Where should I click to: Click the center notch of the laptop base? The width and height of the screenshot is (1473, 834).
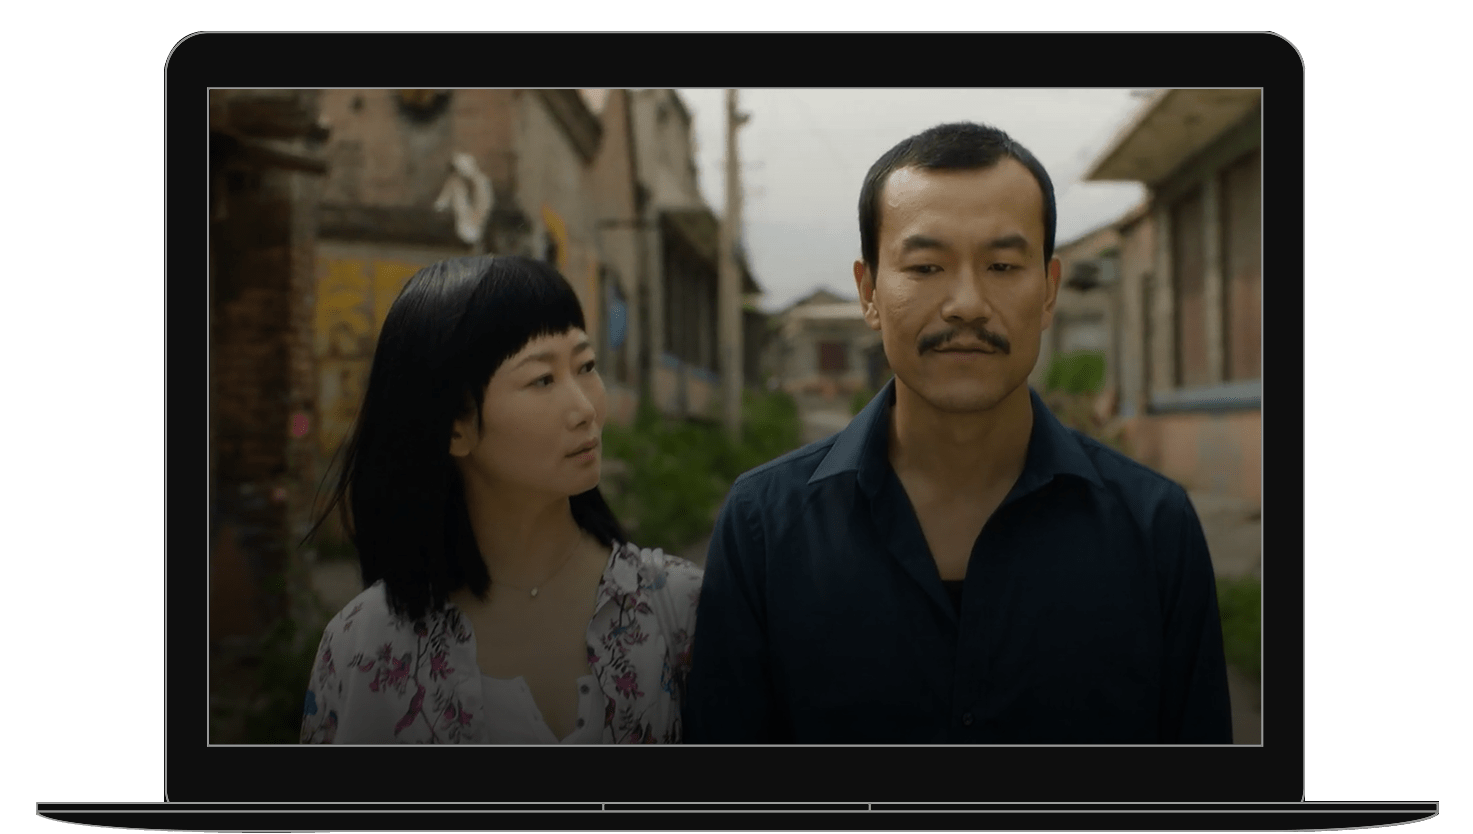point(735,806)
